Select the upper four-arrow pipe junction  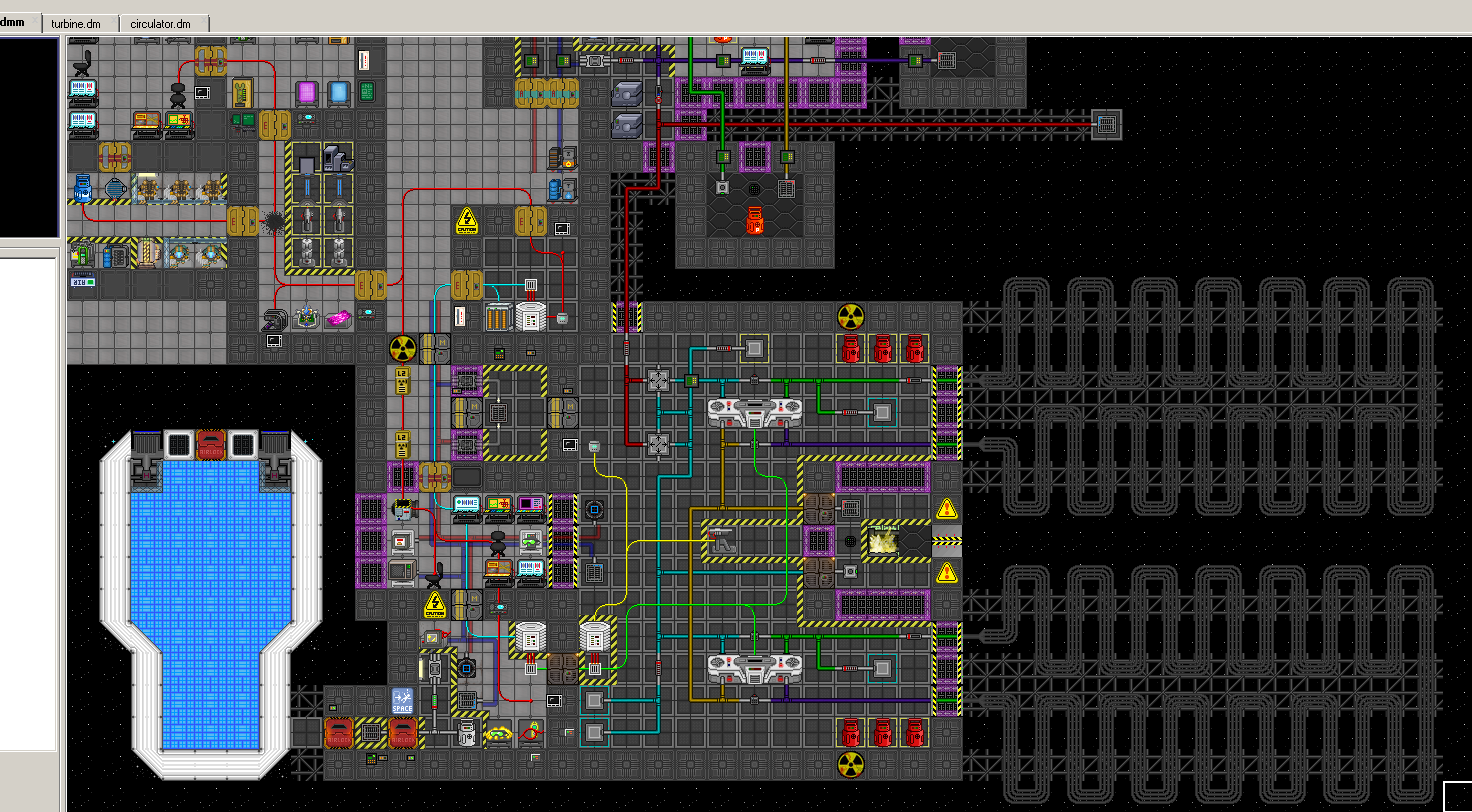658,381
